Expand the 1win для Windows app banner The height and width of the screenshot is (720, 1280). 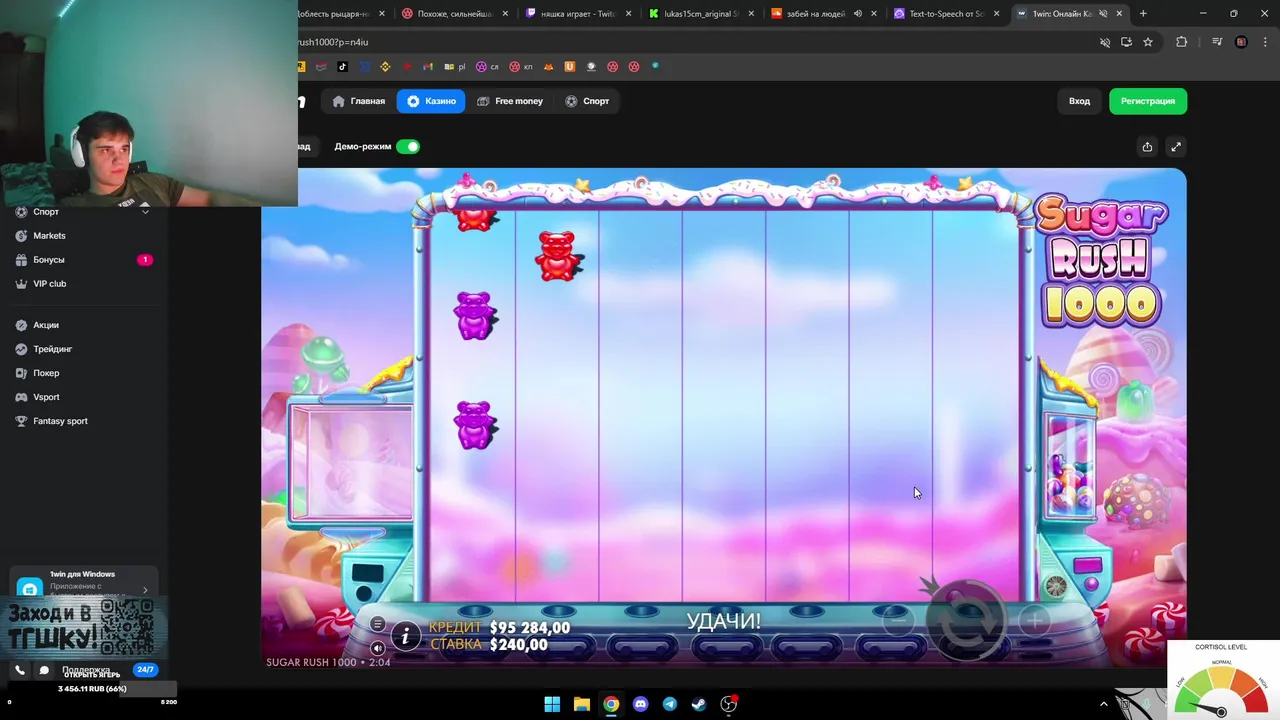pos(145,590)
